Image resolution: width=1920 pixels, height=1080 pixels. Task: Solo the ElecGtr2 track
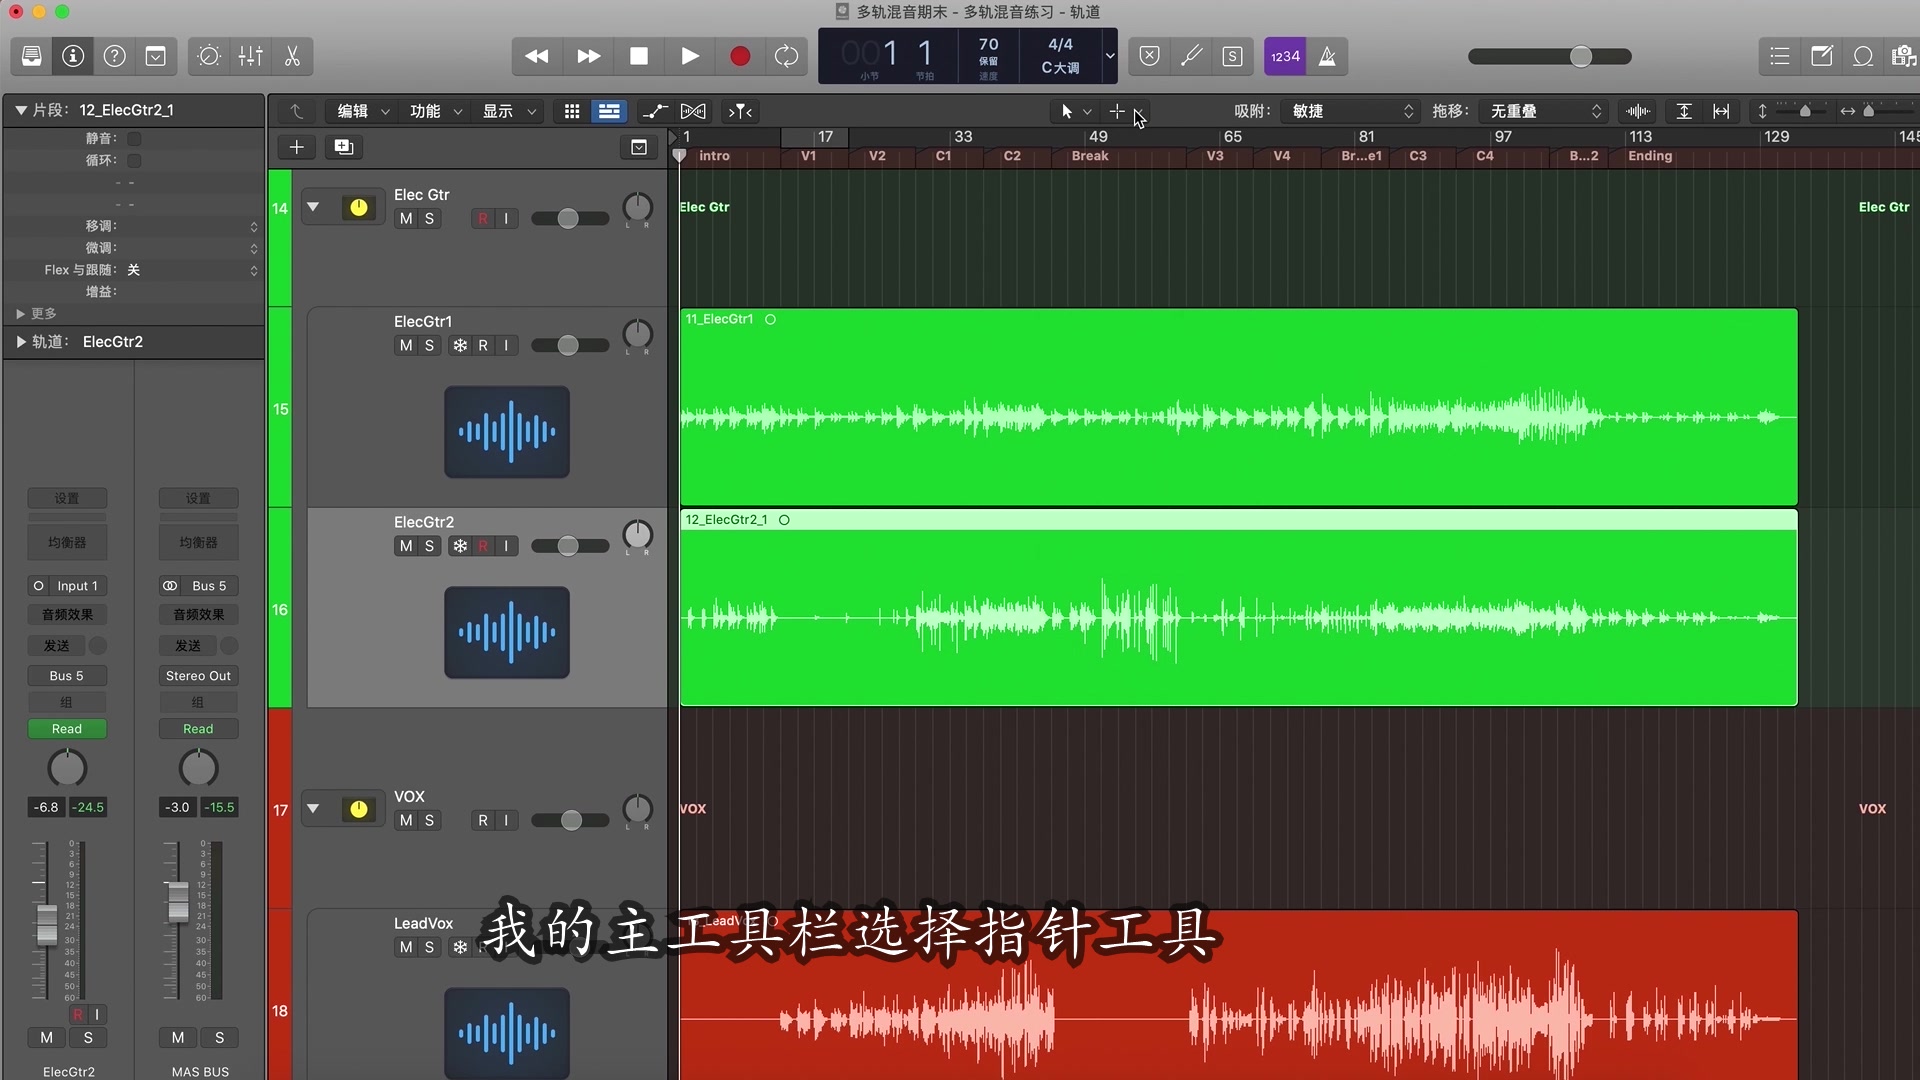point(429,546)
